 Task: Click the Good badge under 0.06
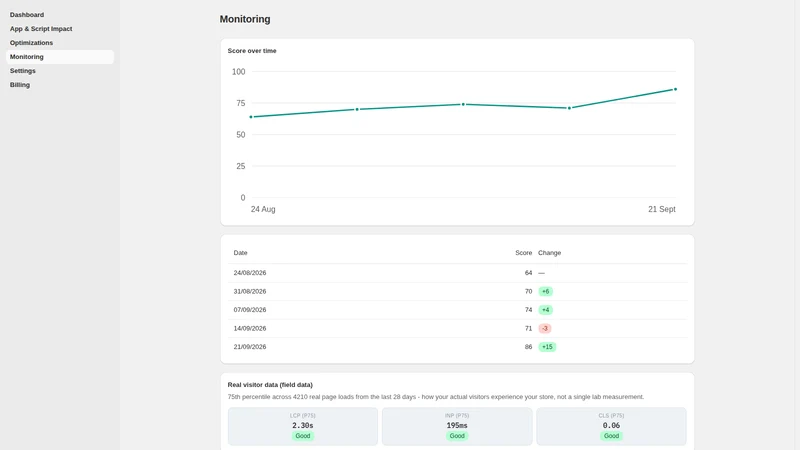[611, 436]
